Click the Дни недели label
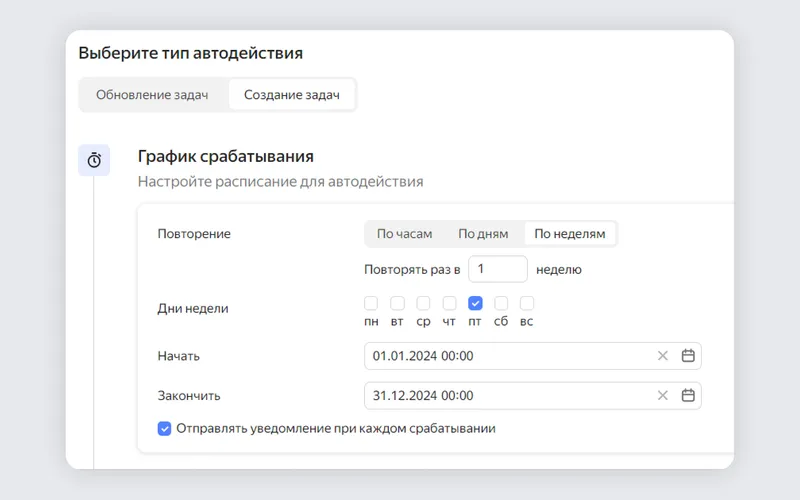Viewport: 800px width, 500px height. coord(193,308)
